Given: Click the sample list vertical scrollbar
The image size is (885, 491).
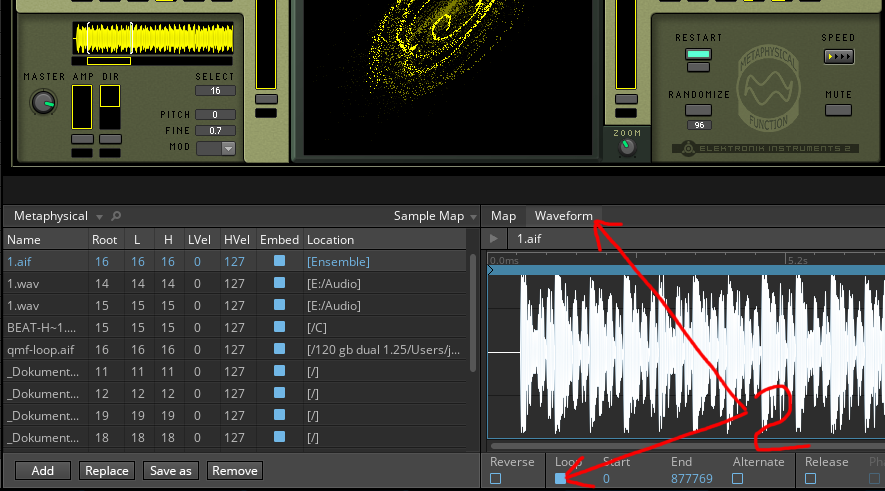Looking at the screenshot, I should click(x=472, y=313).
